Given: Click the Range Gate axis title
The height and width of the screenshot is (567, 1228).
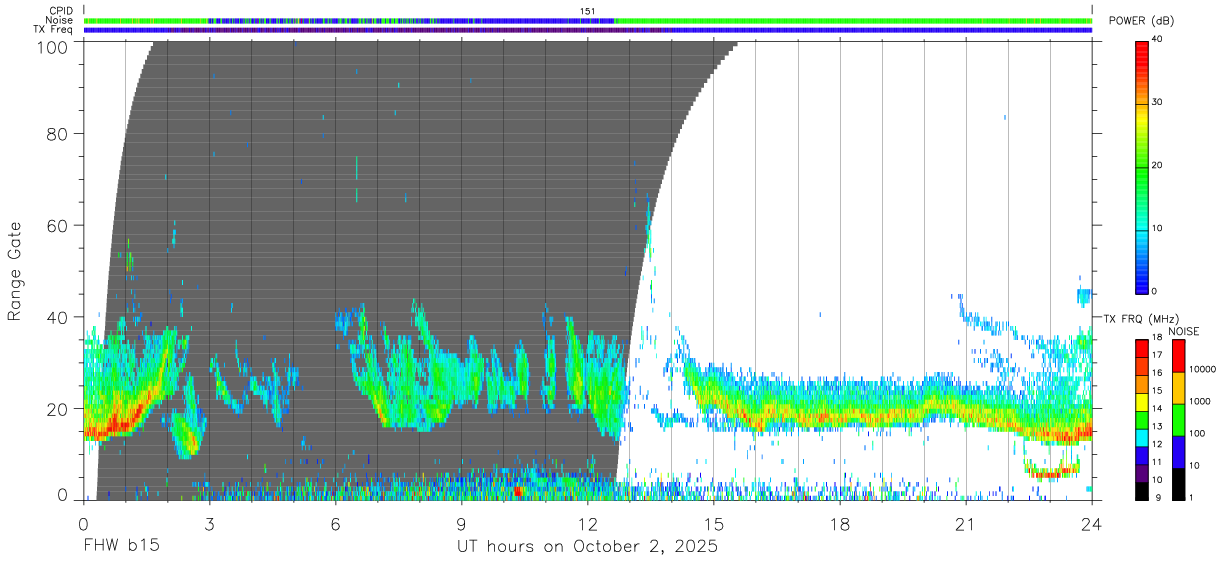Looking at the screenshot, I should pos(15,271).
